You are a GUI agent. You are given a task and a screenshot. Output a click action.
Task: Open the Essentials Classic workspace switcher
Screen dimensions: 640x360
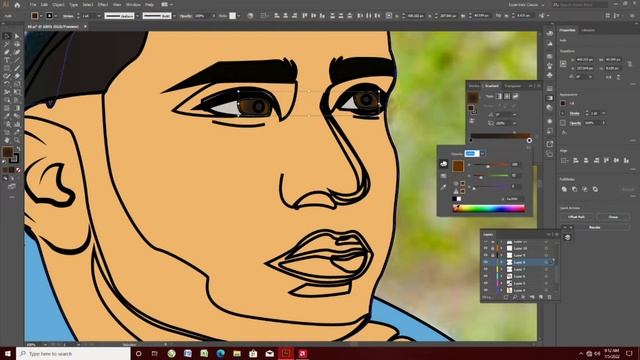526,5
